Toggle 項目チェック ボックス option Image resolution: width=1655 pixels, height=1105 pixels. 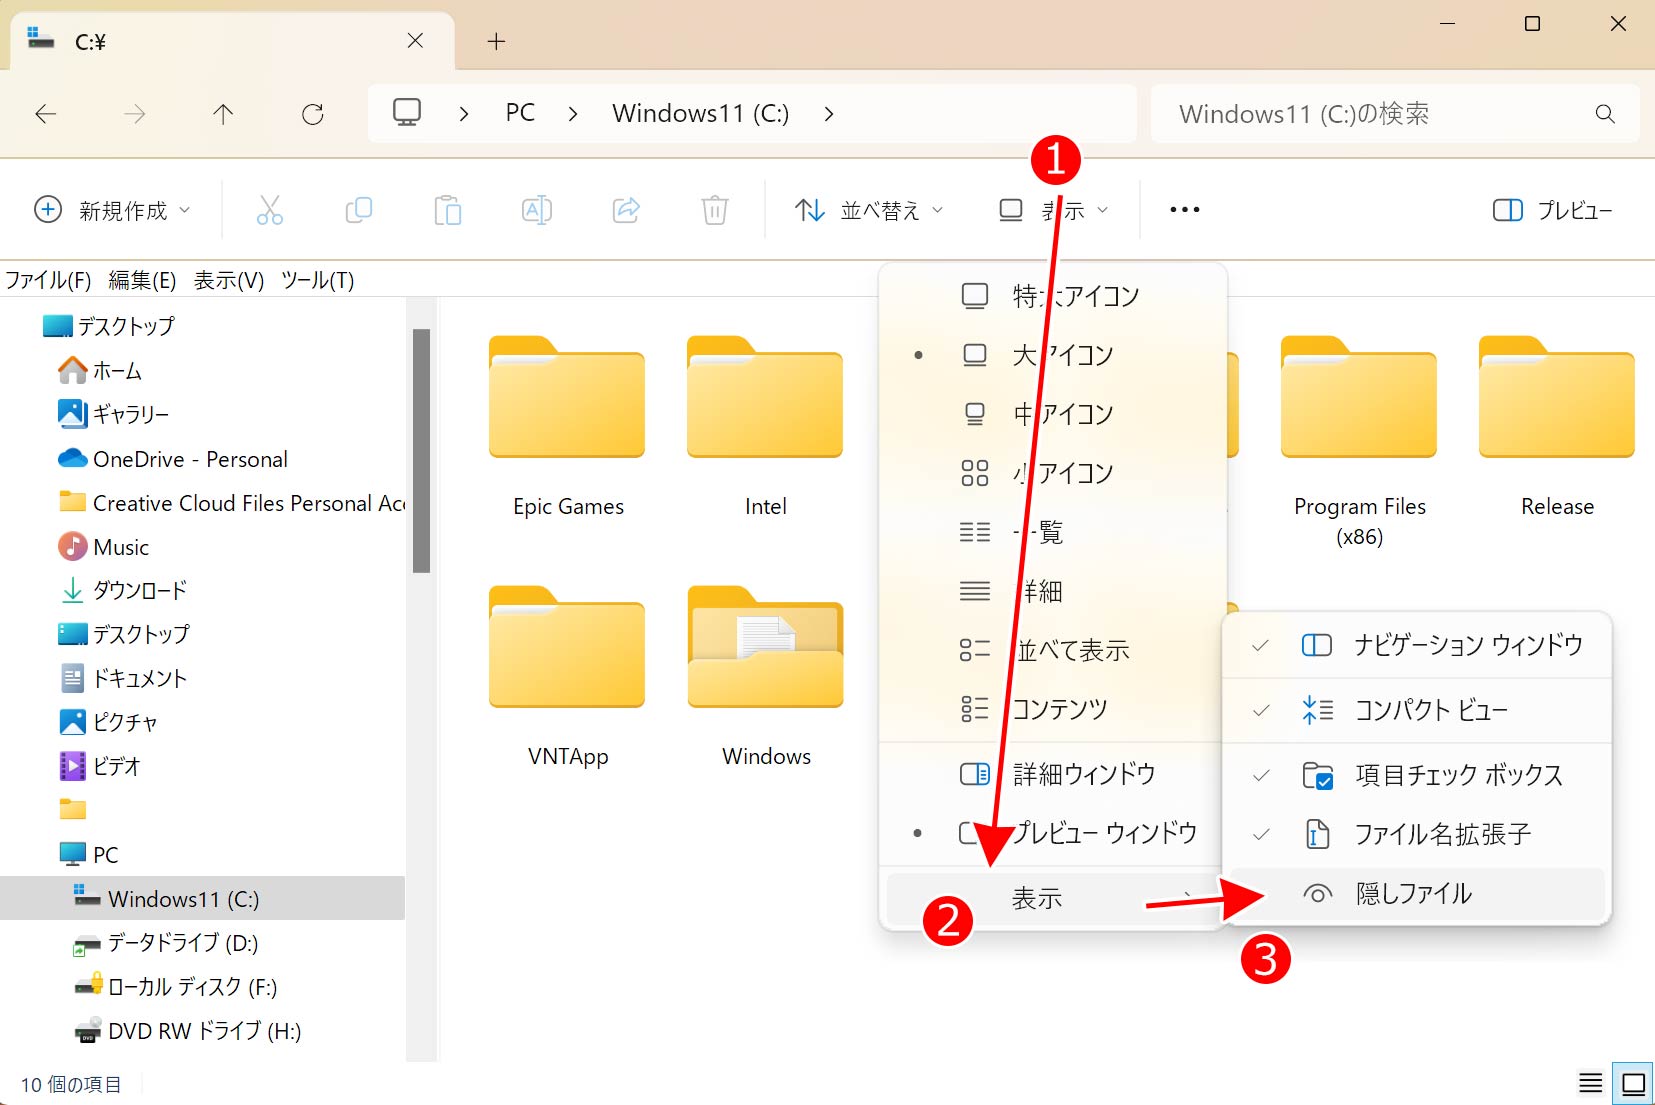pos(1457,775)
